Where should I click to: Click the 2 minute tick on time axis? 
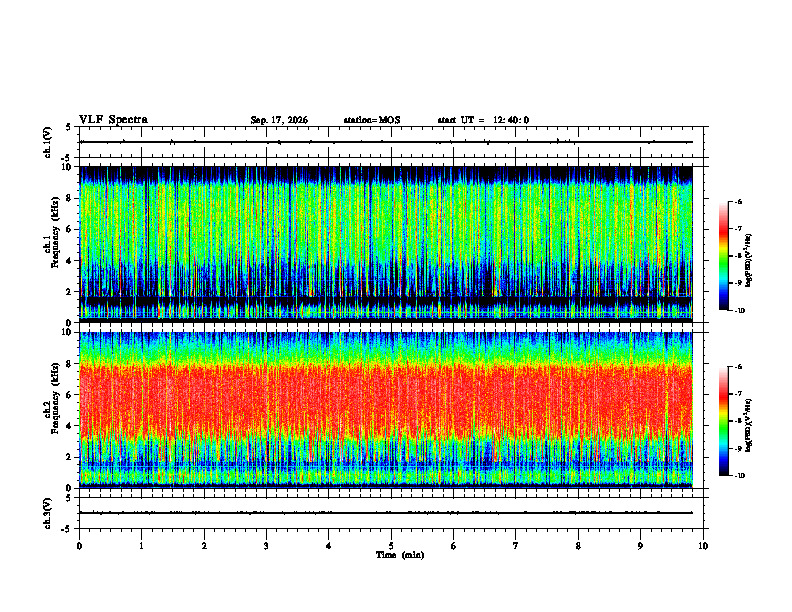pyautogui.click(x=204, y=546)
